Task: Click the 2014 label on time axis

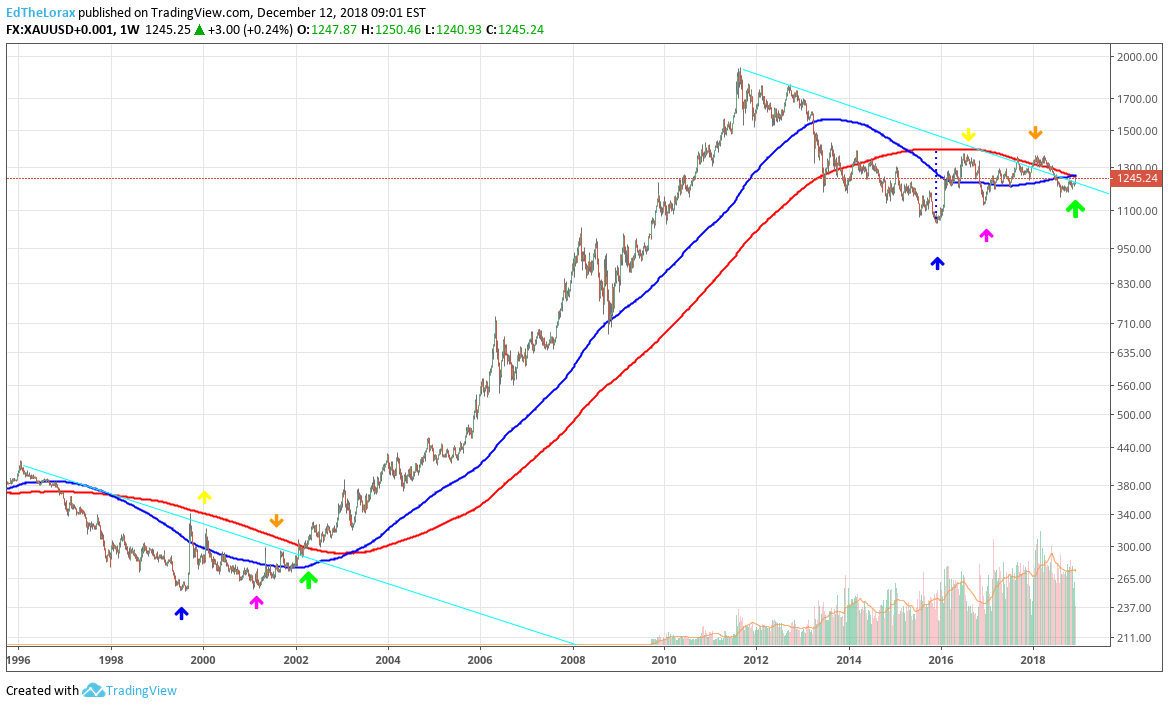Action: click(848, 660)
